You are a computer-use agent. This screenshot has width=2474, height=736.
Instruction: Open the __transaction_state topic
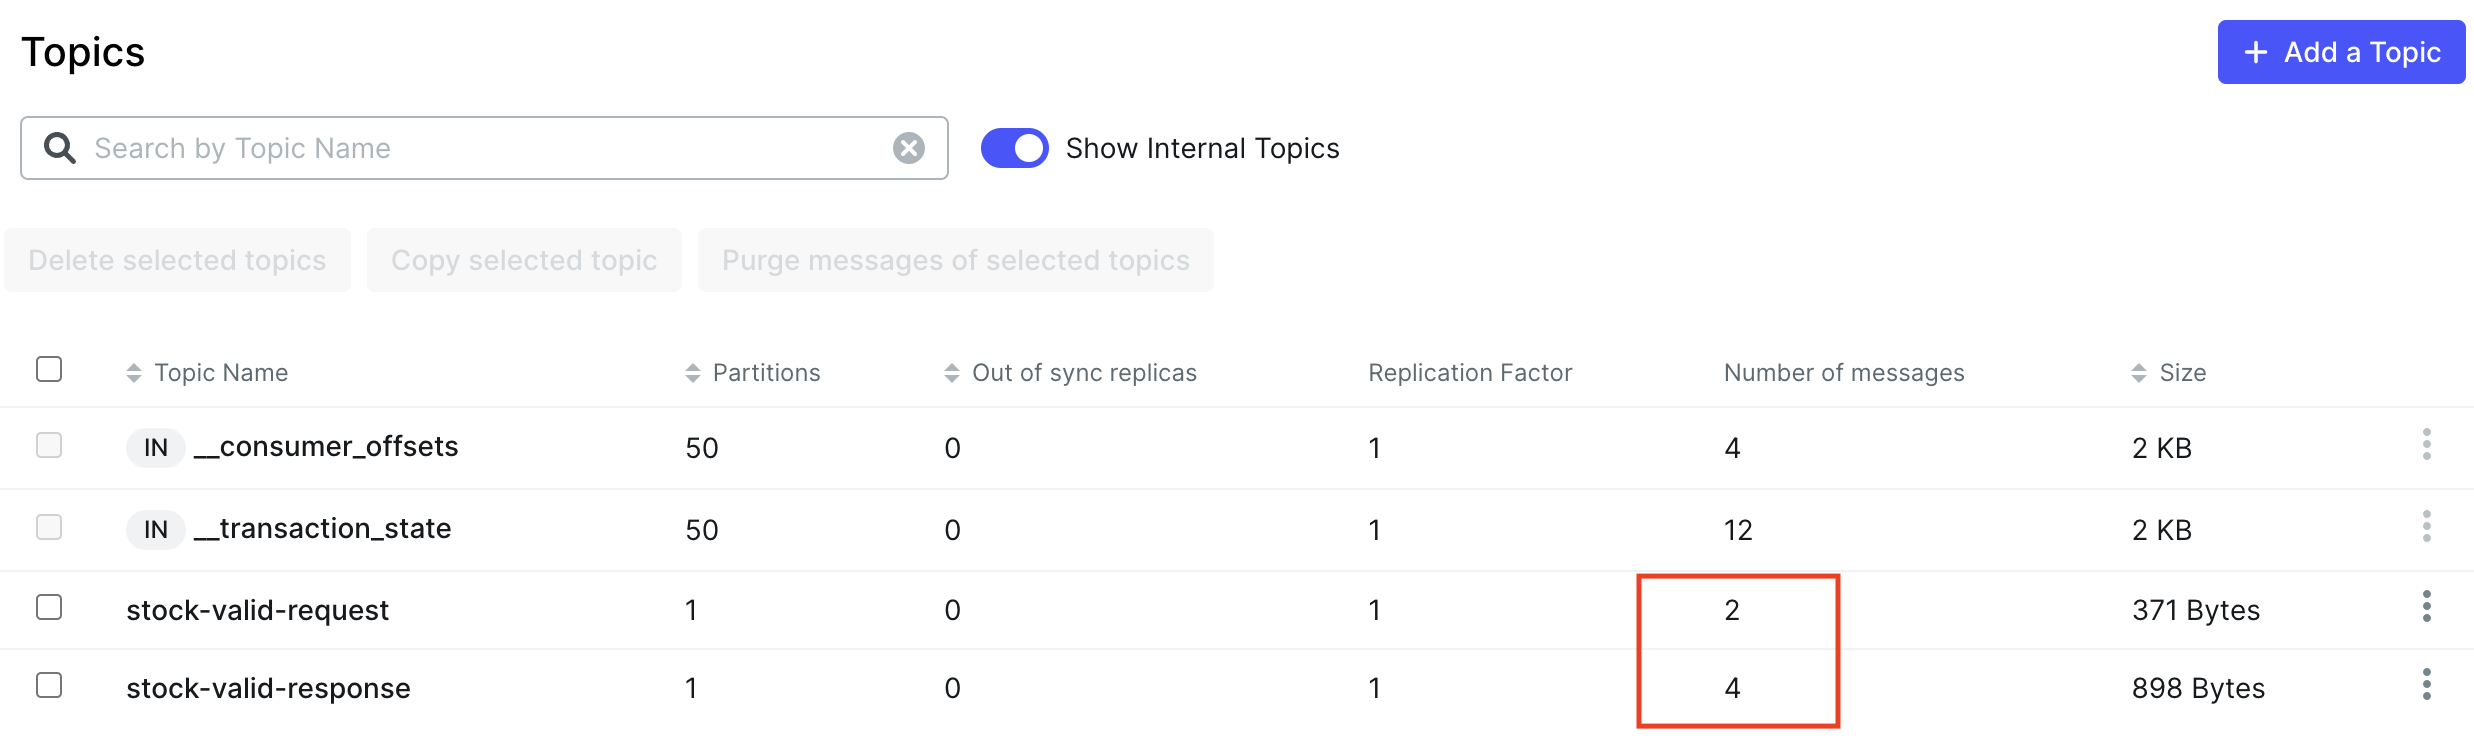(x=323, y=528)
